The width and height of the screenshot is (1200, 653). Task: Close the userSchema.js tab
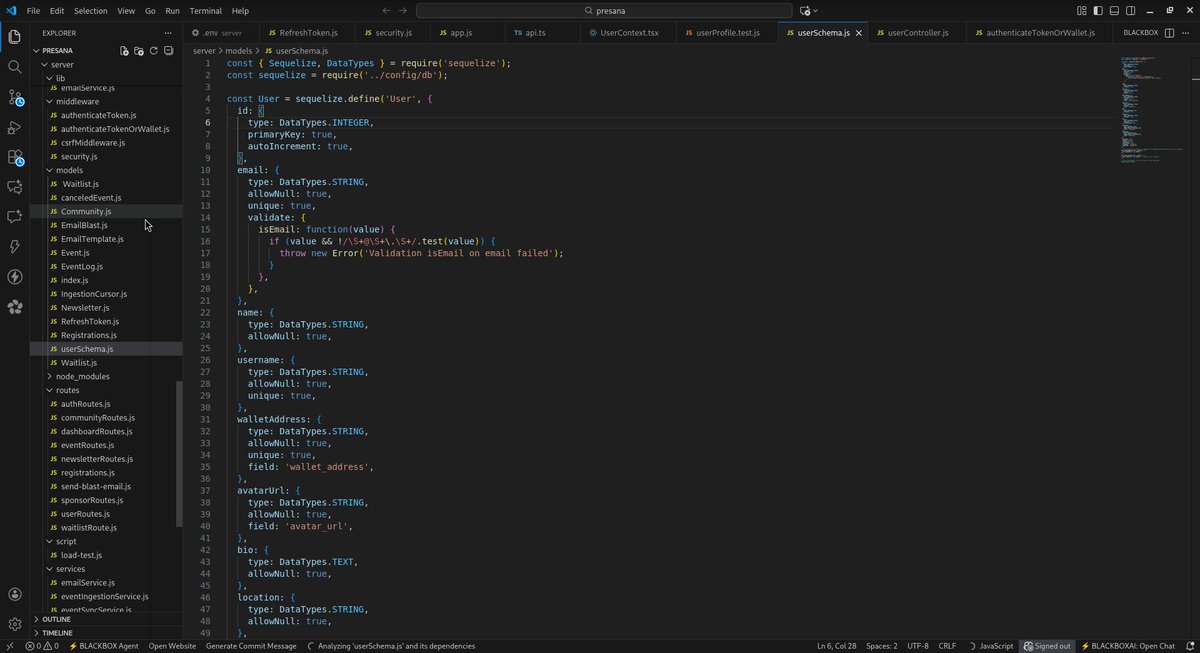(859, 32)
